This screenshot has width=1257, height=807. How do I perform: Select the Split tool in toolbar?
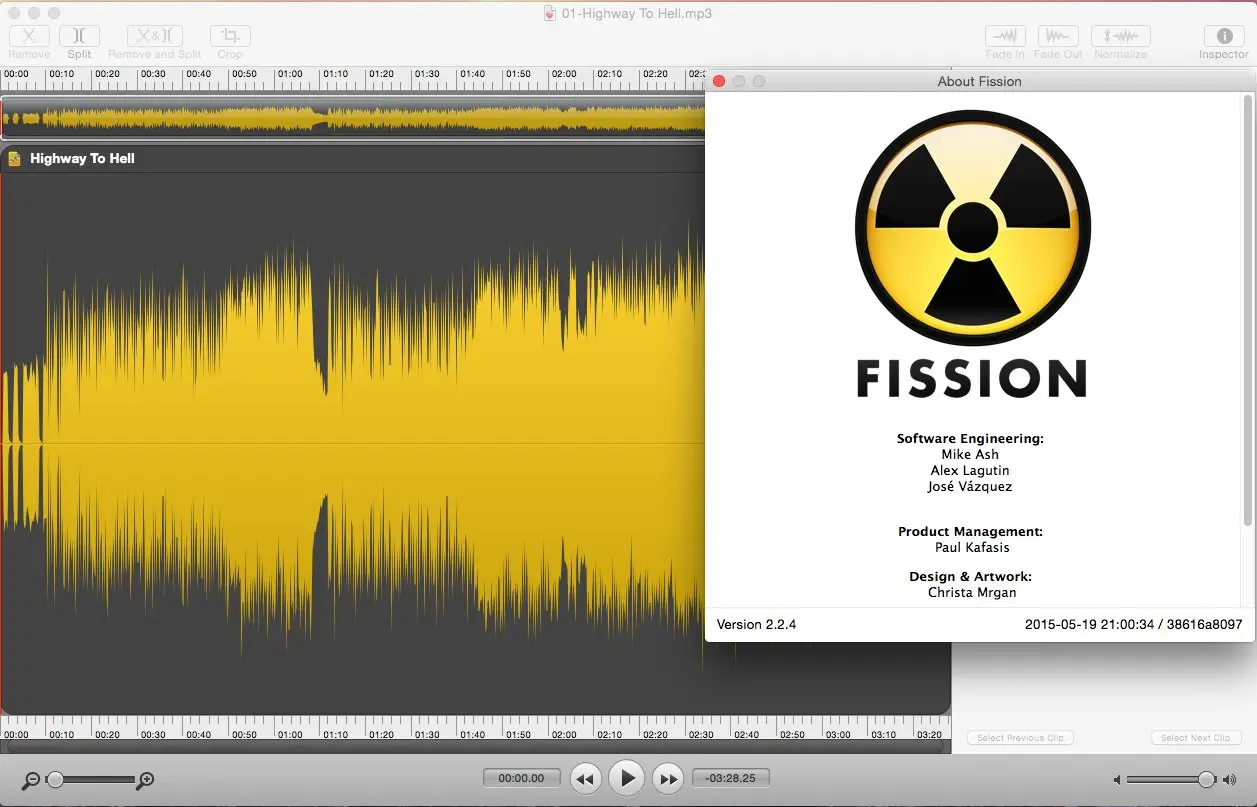click(80, 36)
